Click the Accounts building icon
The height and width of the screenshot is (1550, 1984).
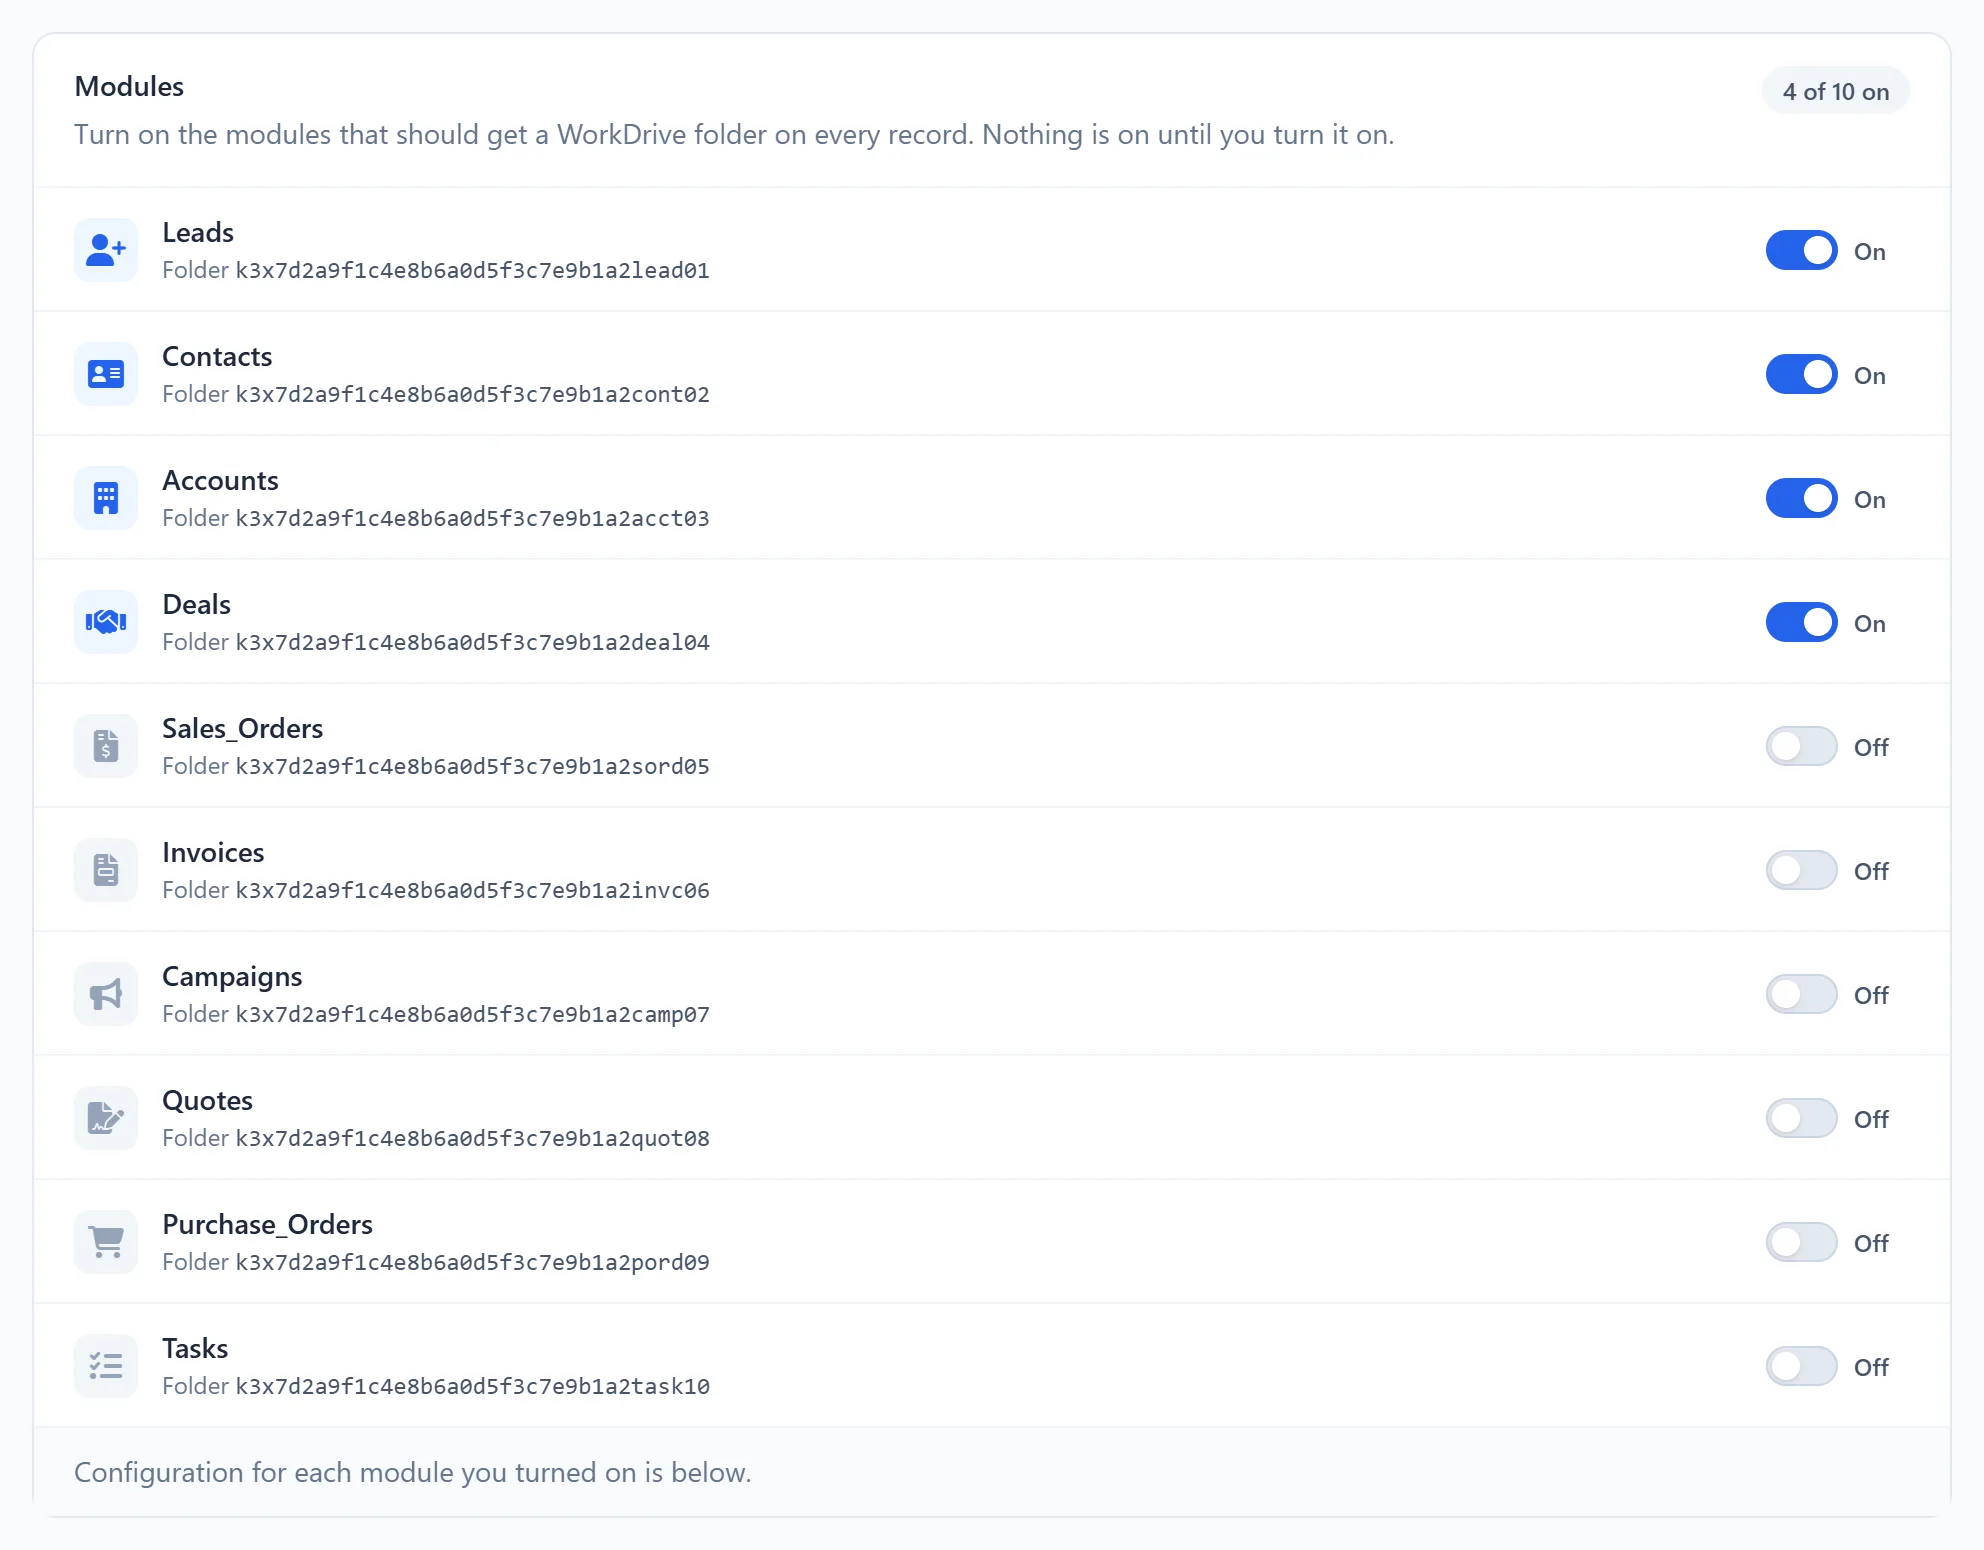pyautogui.click(x=106, y=498)
